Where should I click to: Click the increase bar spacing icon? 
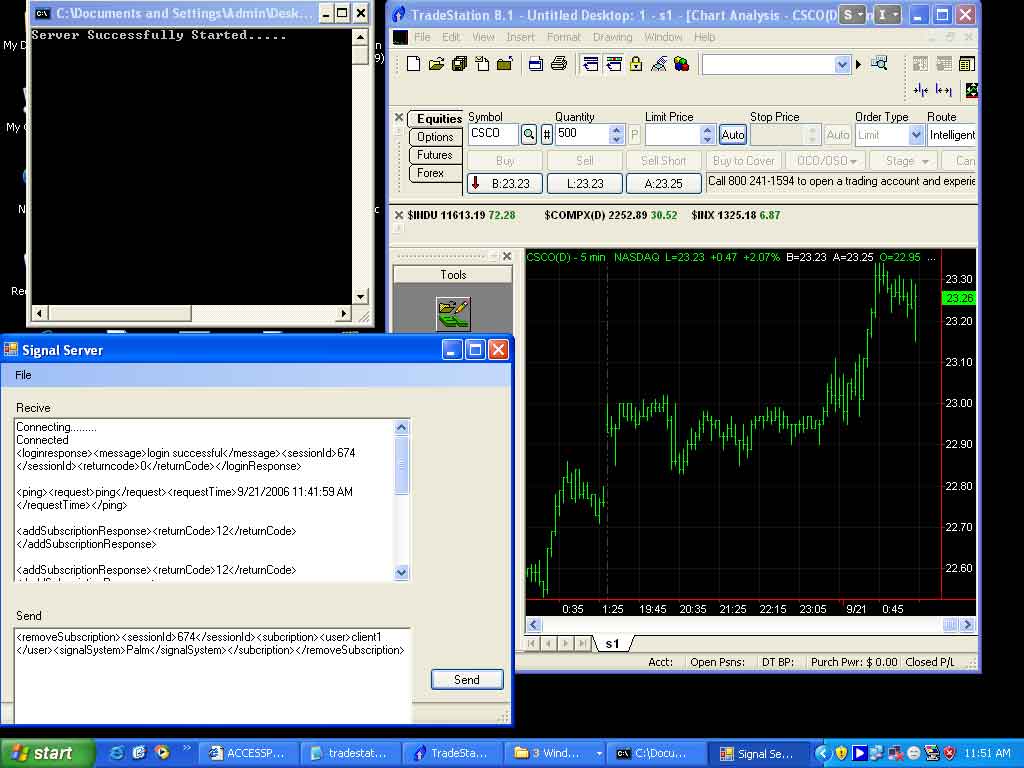tap(943, 90)
